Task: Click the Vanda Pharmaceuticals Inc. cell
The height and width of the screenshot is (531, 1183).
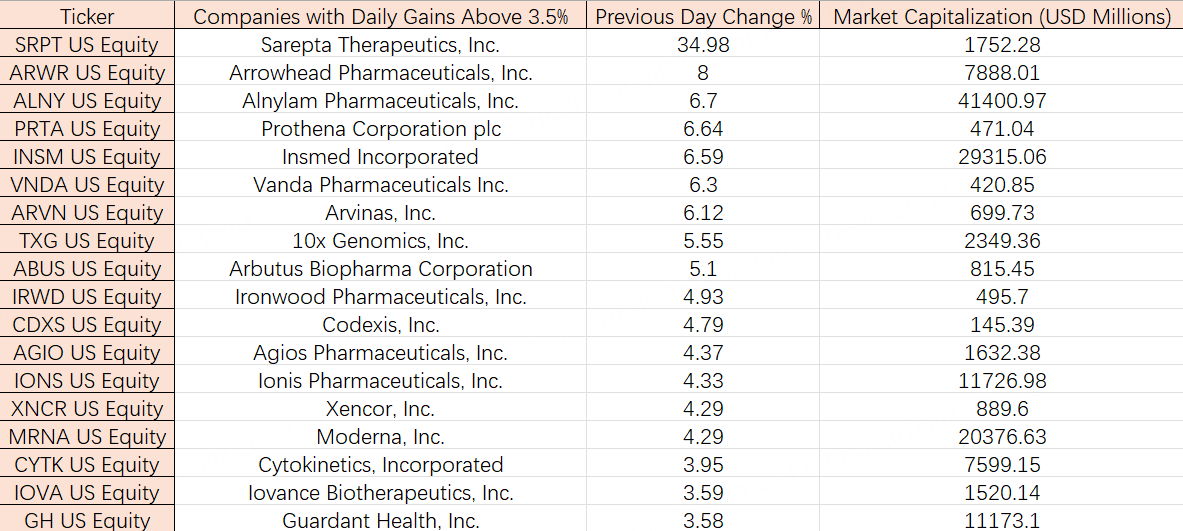Action: click(380, 185)
